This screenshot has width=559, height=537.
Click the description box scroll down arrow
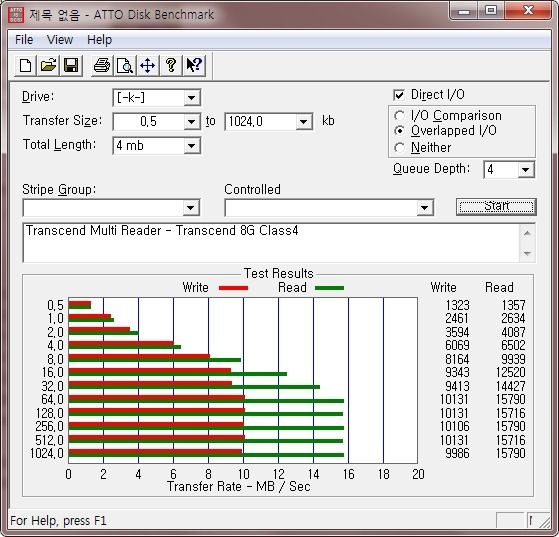click(527, 253)
